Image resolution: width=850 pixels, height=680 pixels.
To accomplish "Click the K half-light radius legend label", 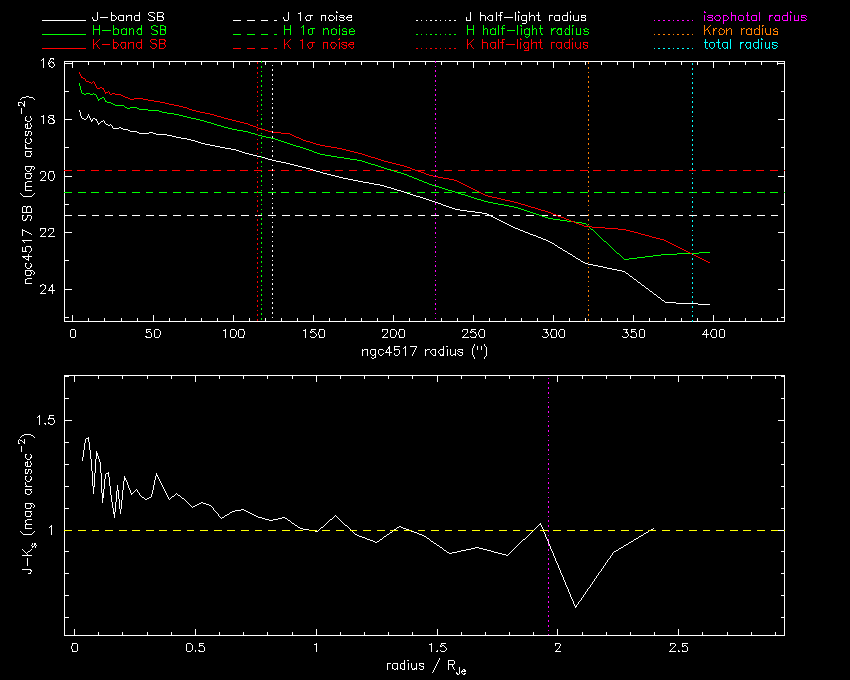I will point(526,45).
